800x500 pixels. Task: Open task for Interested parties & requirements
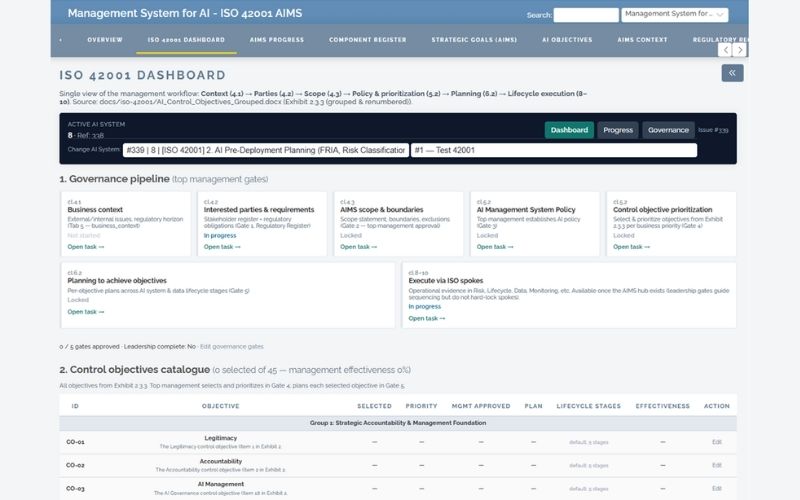pyautogui.click(x=222, y=247)
